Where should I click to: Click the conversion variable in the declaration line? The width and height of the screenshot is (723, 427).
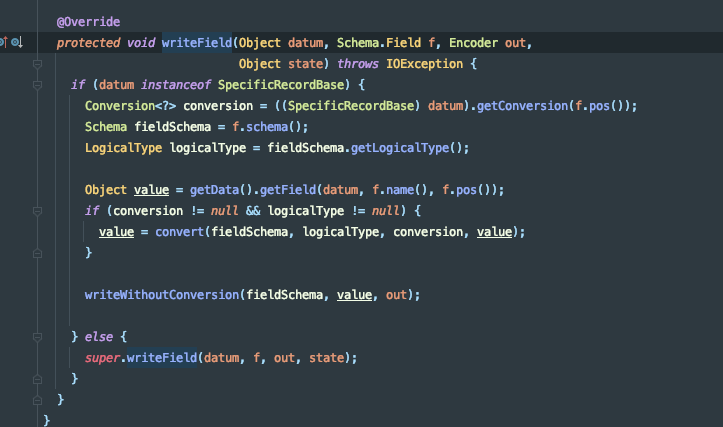click(x=218, y=106)
